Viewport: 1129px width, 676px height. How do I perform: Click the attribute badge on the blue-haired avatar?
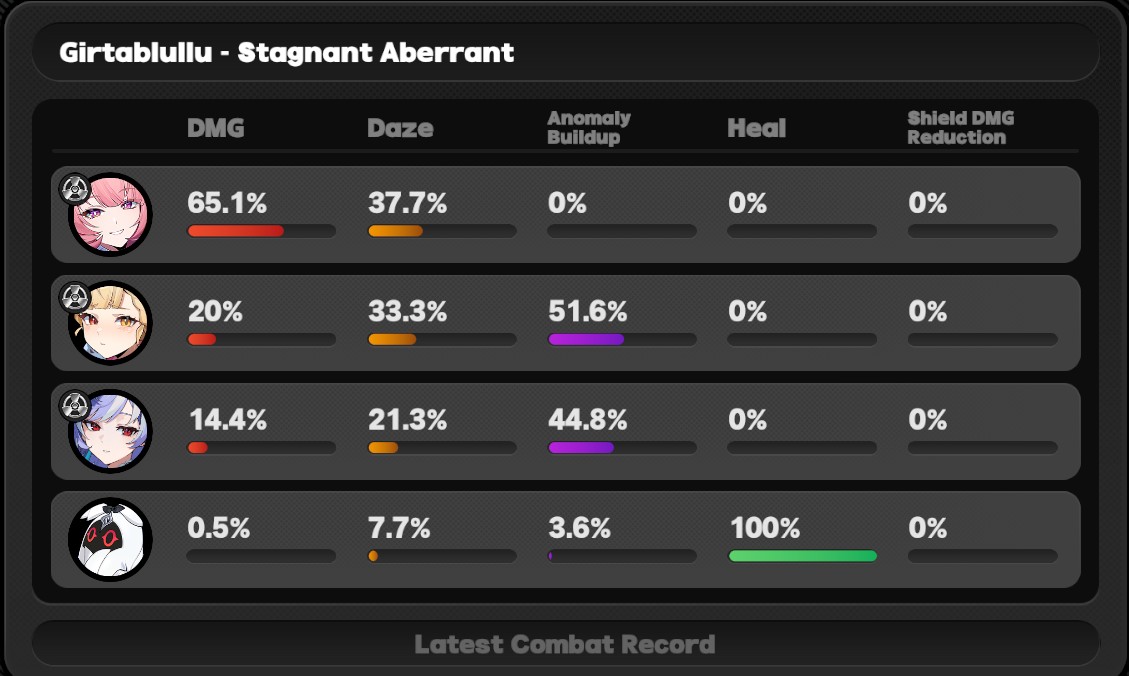pyautogui.click(x=75, y=406)
